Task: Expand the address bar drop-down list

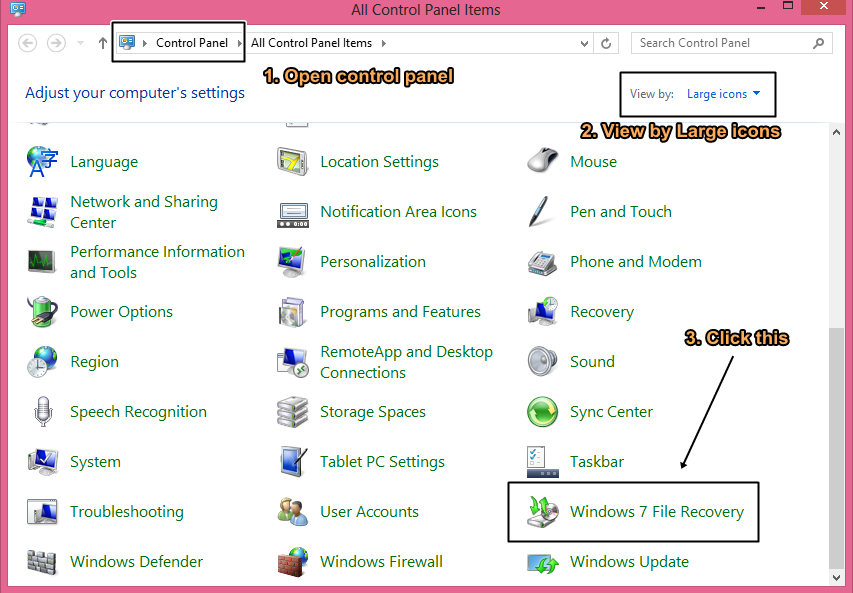Action: (x=582, y=43)
